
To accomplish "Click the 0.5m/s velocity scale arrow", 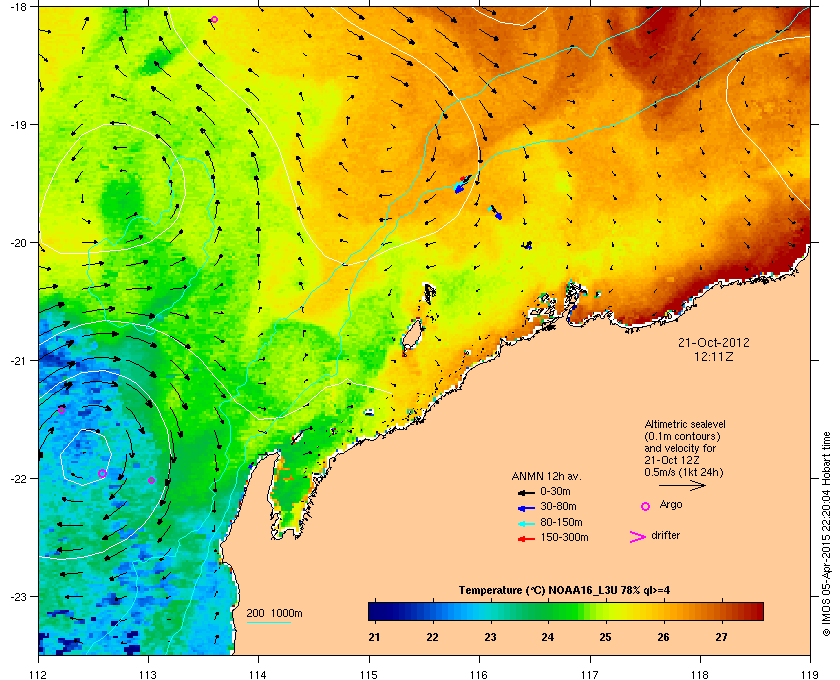I will (682, 485).
